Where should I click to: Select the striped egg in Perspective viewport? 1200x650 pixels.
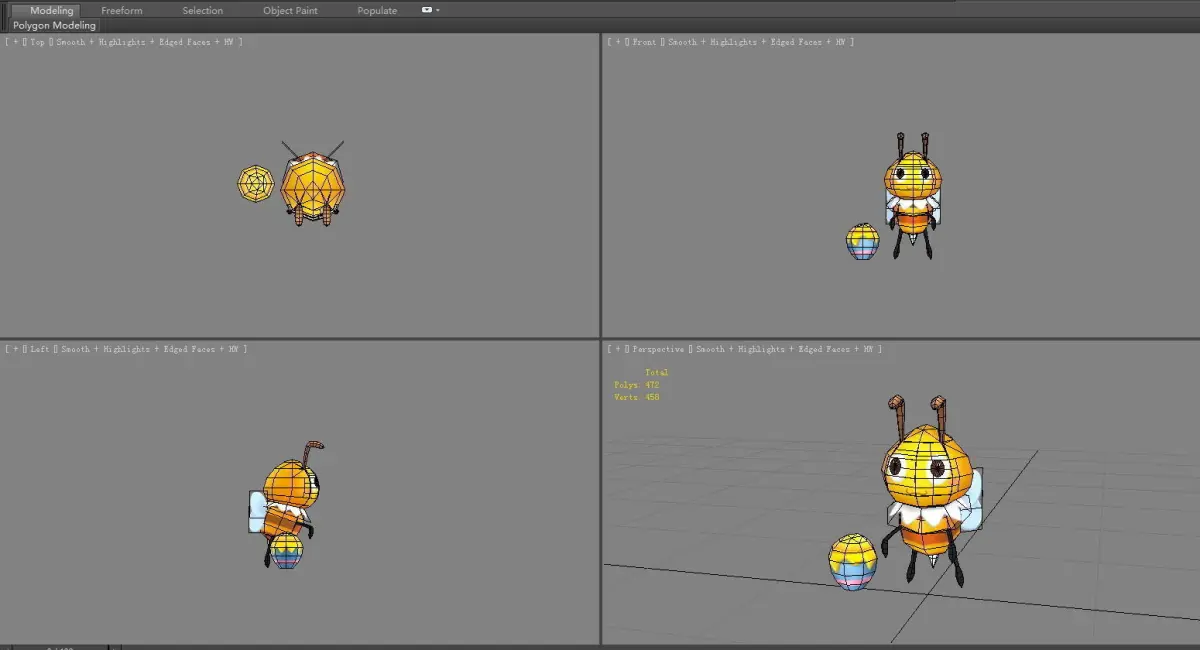(853, 562)
